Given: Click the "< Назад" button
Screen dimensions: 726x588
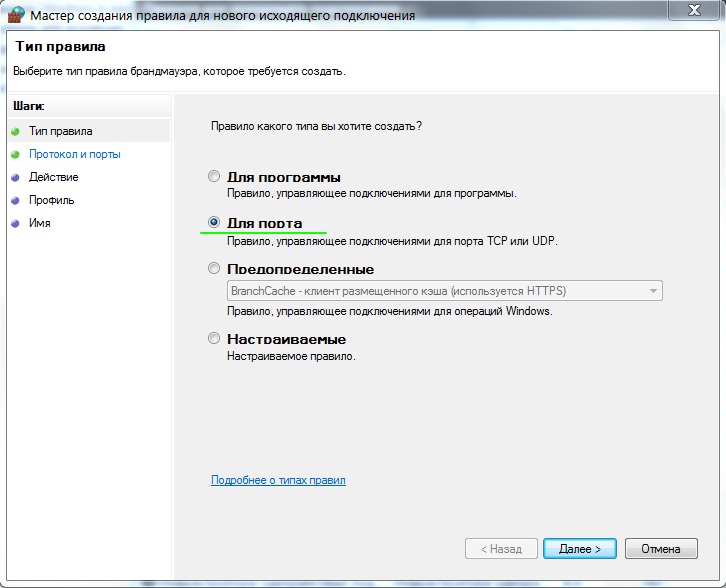Looking at the screenshot, I should 501,549.
